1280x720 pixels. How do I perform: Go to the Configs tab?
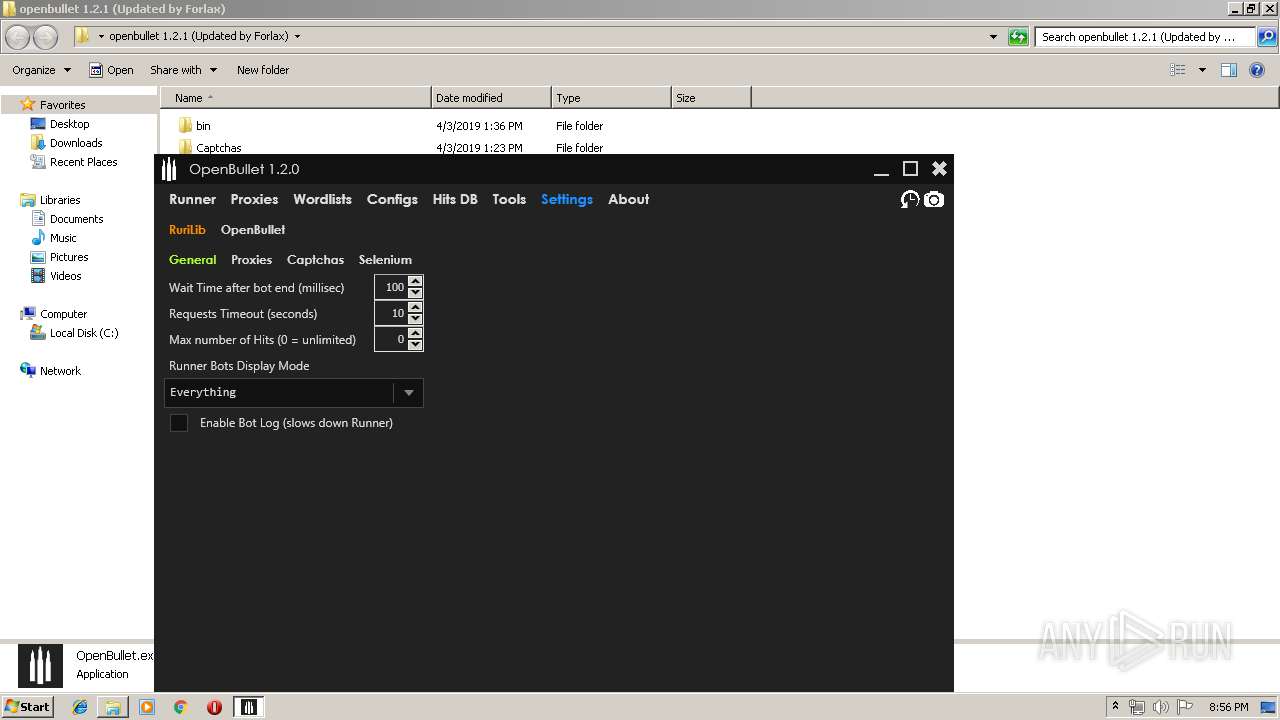point(392,199)
